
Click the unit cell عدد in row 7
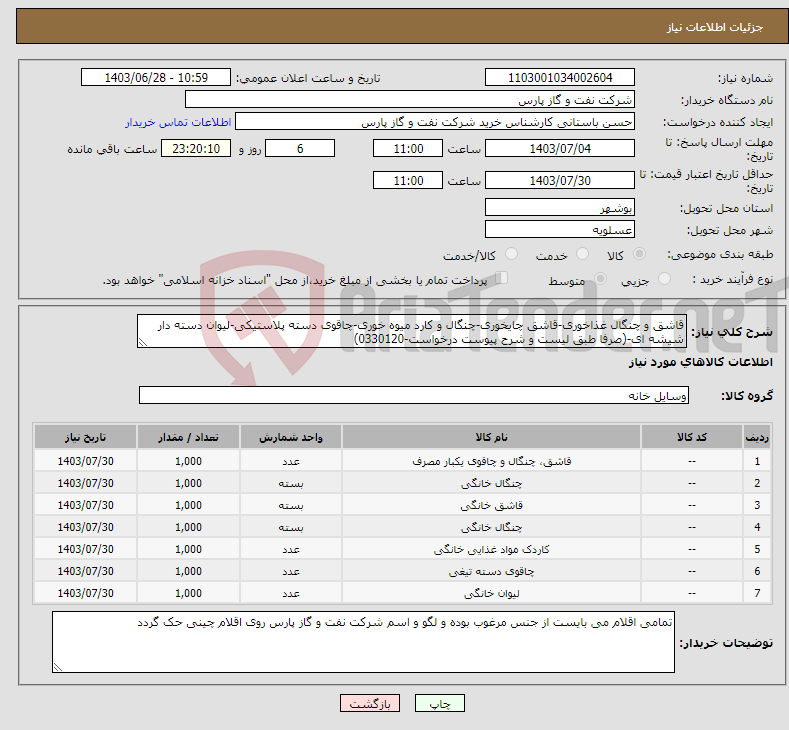tap(291, 593)
